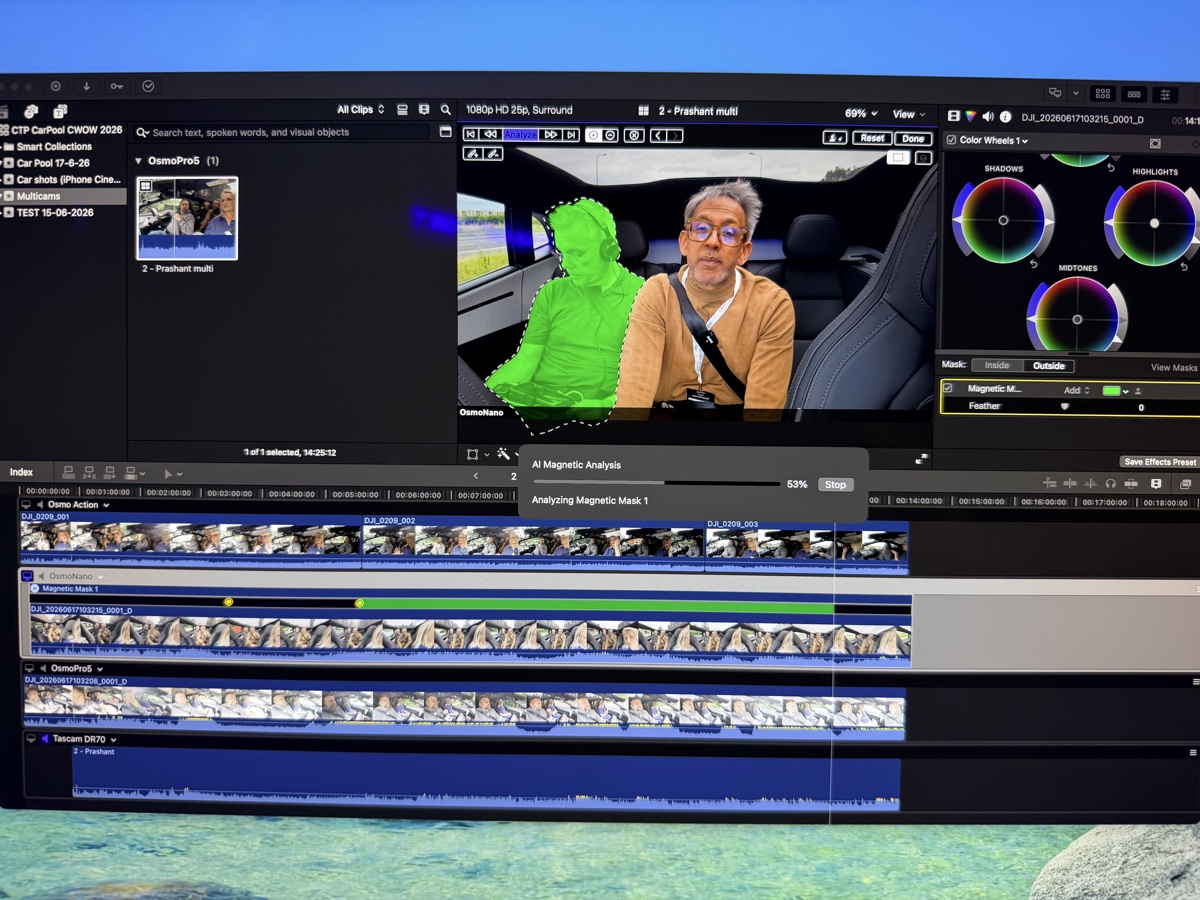Viewport: 1200px width, 900px height.
Task: Toggle the OsmoPro5 angle video monitor
Action: 30,668
